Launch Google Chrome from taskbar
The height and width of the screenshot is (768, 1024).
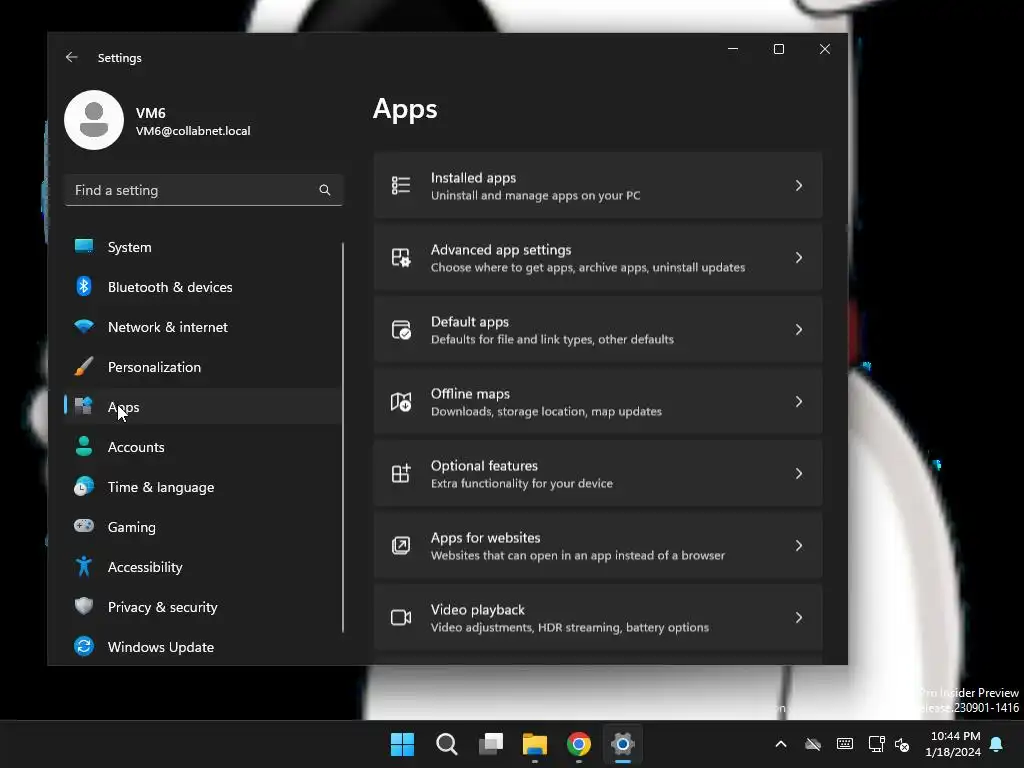[x=579, y=744]
